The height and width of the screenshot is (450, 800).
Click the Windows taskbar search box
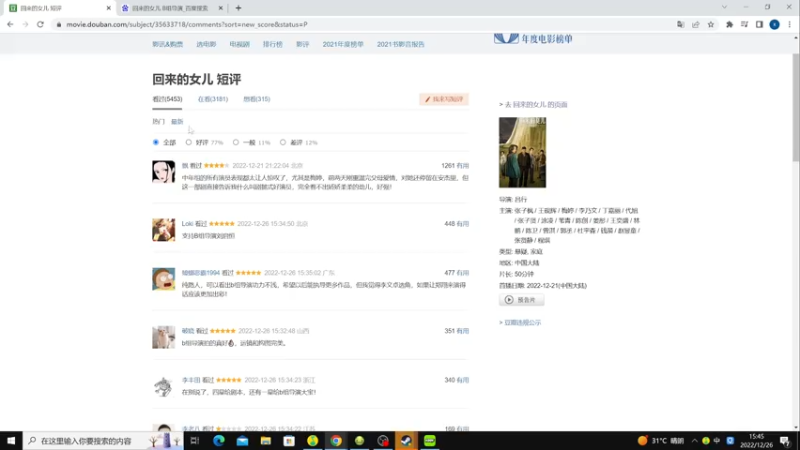104,441
